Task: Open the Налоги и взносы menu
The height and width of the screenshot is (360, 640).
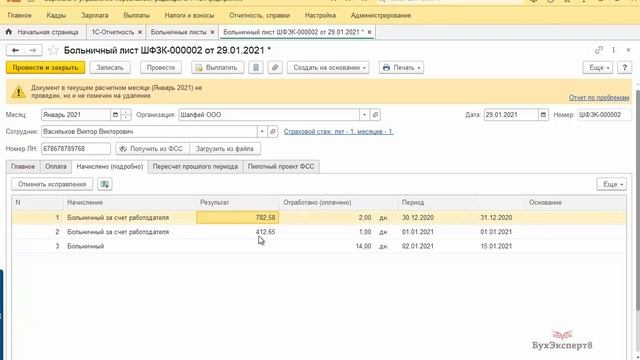Action: tap(189, 15)
